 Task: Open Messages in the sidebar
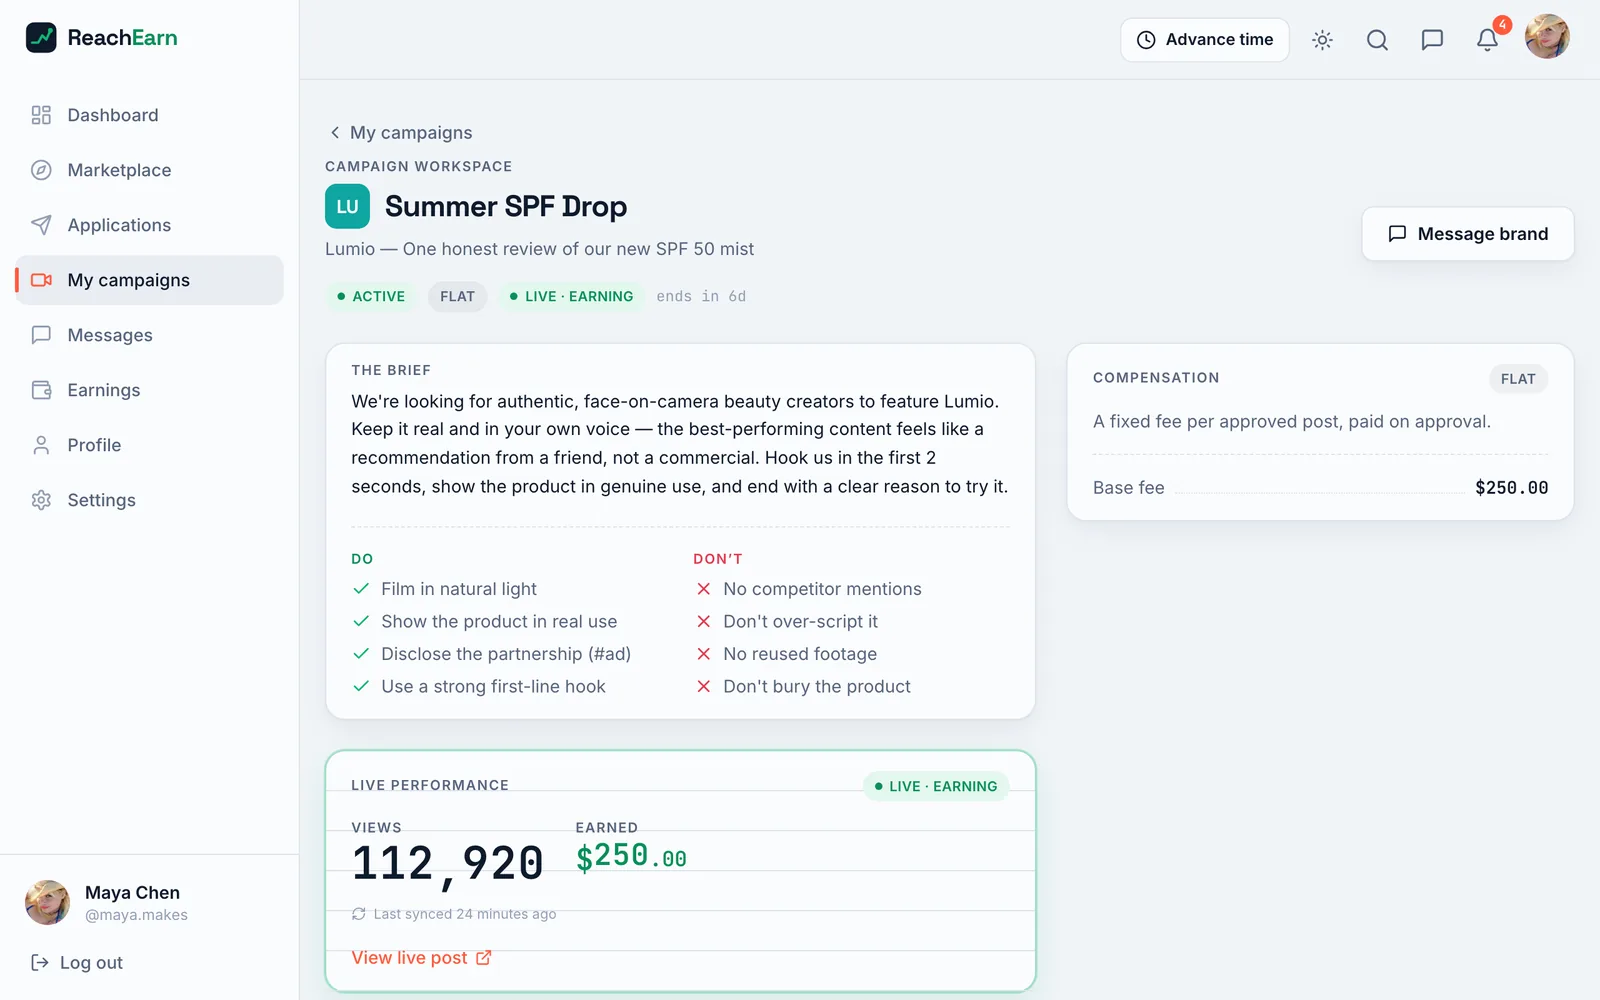pos(149,335)
